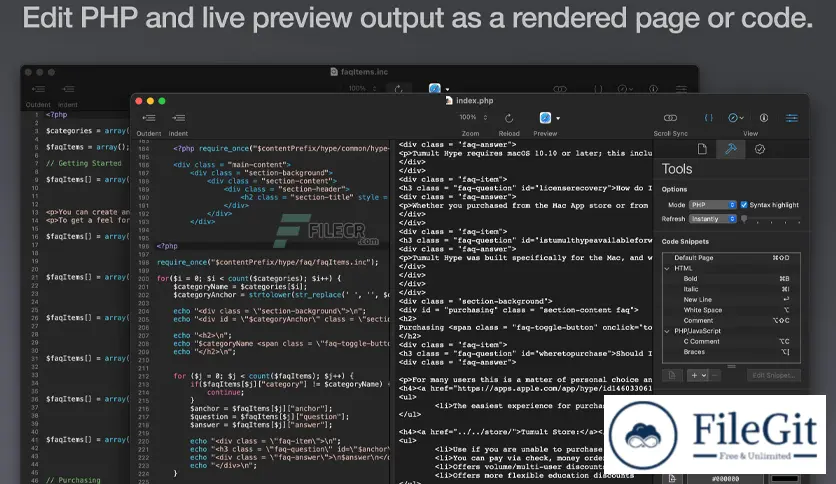The image size is (836, 484).
Task: Click Outdent icon in faqItems.inc window
Action: (x=38, y=89)
